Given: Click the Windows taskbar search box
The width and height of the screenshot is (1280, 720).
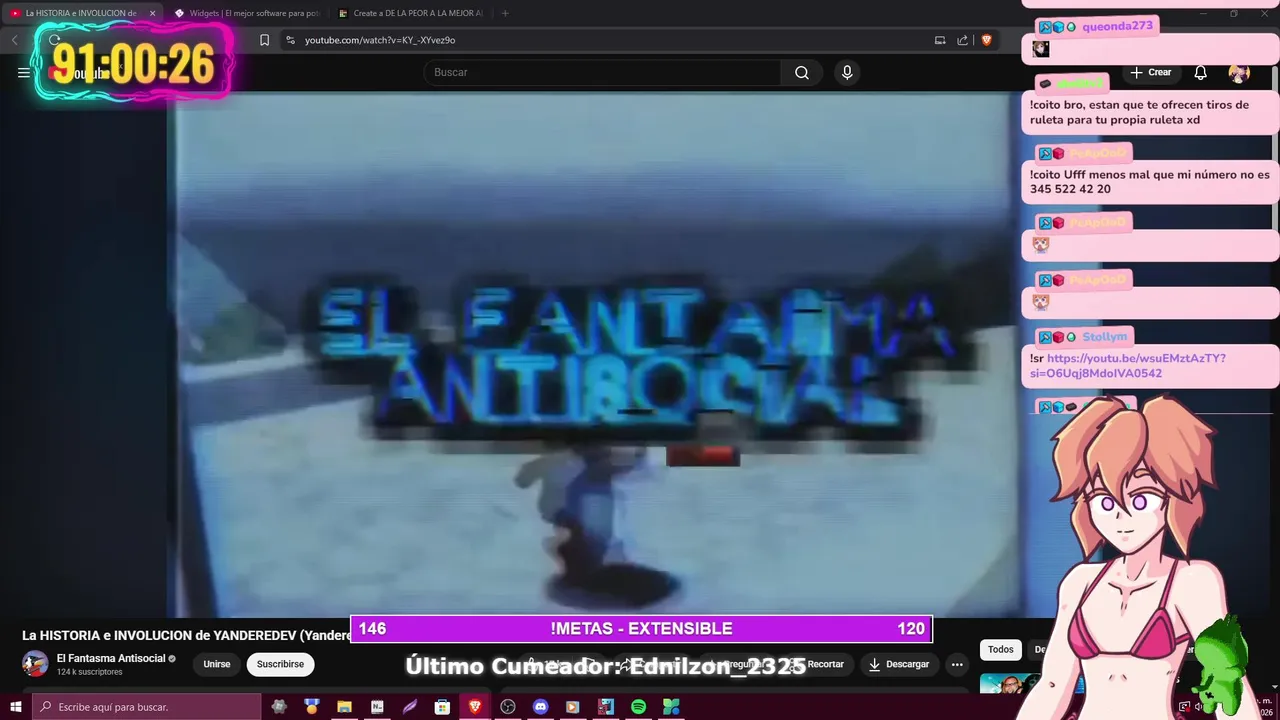Looking at the screenshot, I should point(146,707).
